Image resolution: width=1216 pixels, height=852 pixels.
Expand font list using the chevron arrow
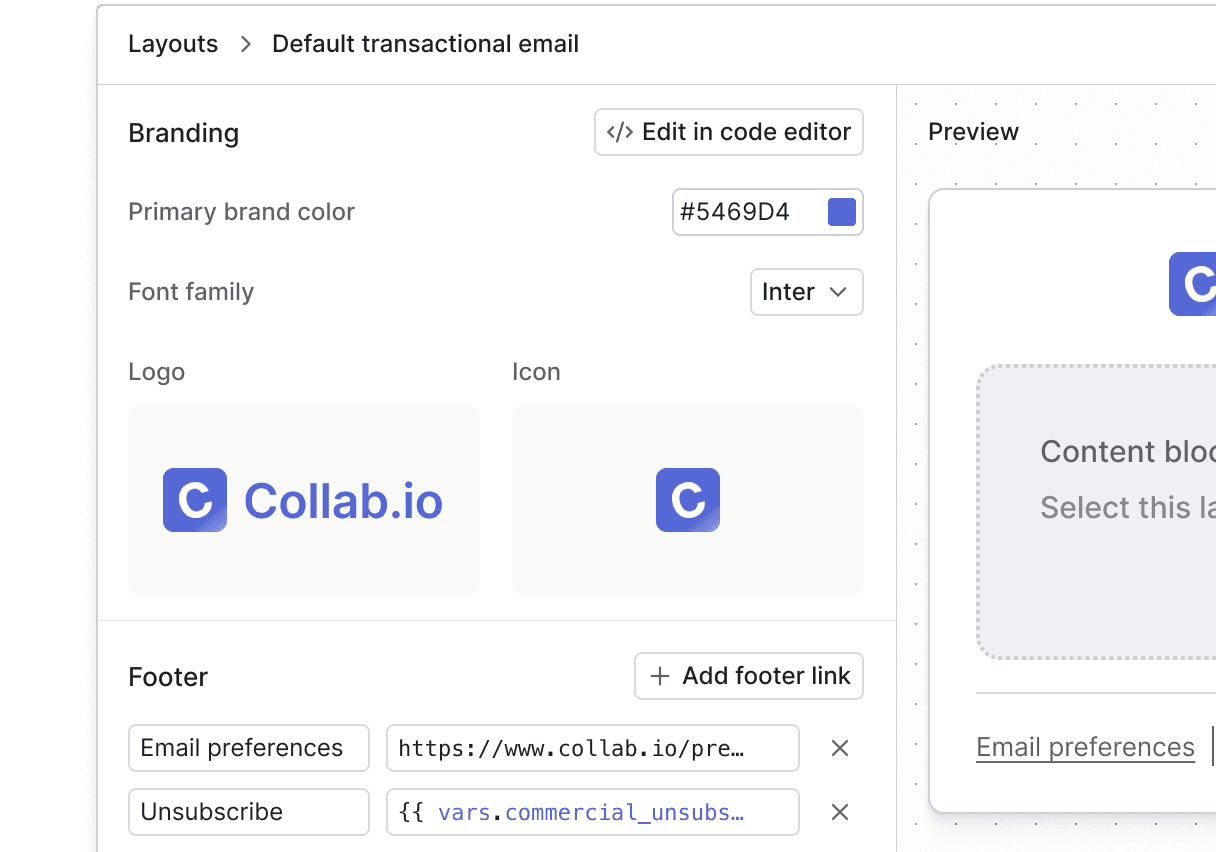pos(839,292)
